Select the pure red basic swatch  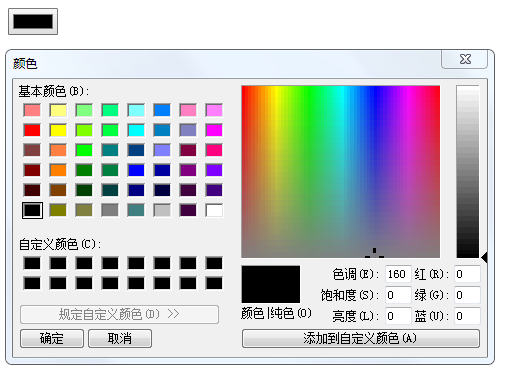[32, 130]
